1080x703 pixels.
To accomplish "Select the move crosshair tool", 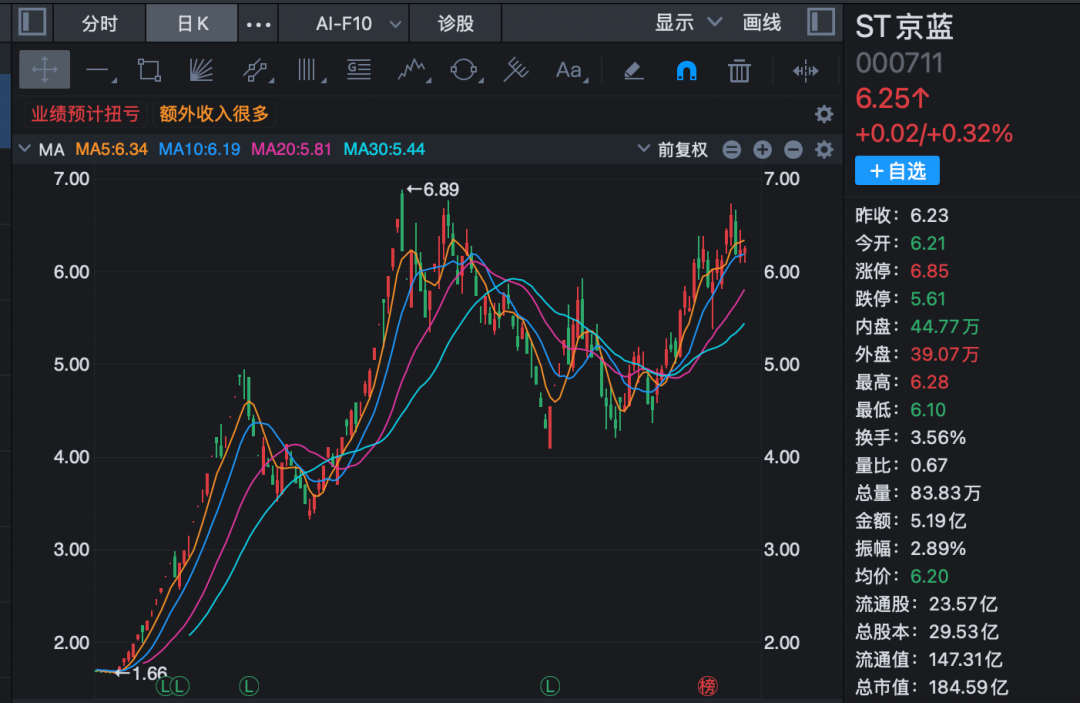I will (x=45, y=70).
